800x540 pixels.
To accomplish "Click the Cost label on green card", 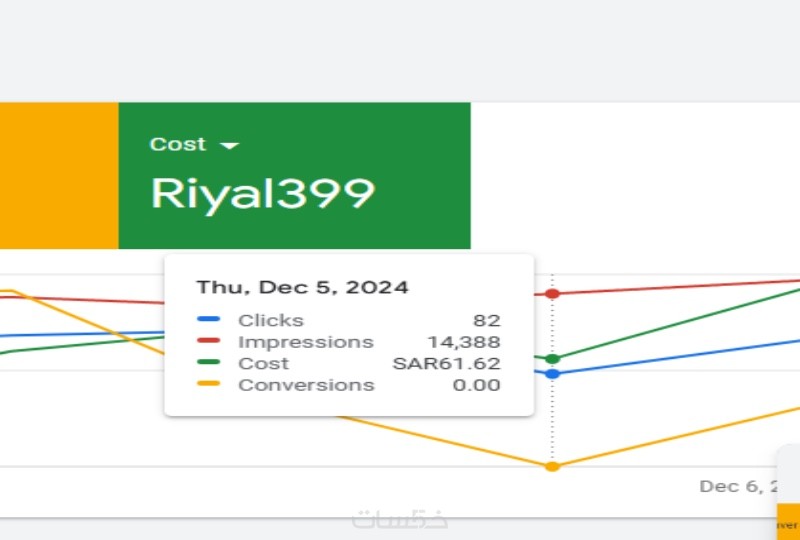I will [x=178, y=144].
